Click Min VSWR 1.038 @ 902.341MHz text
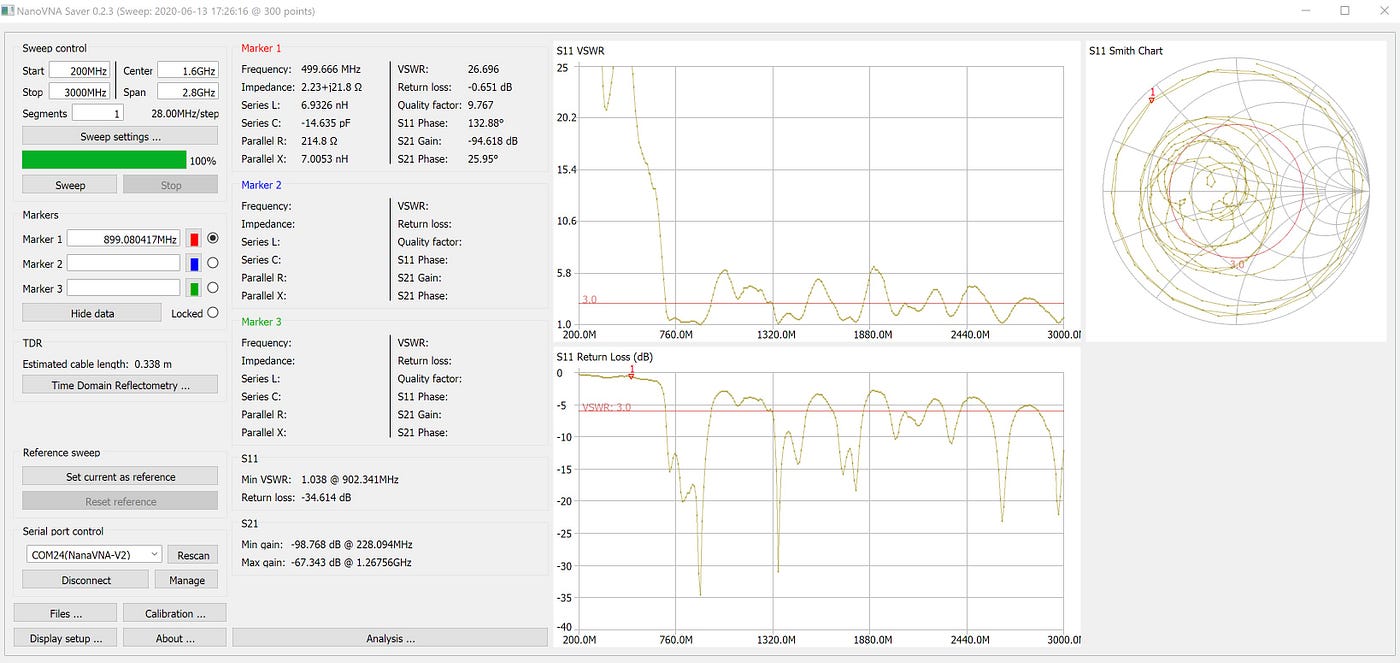The height and width of the screenshot is (663, 1400). click(x=320, y=479)
